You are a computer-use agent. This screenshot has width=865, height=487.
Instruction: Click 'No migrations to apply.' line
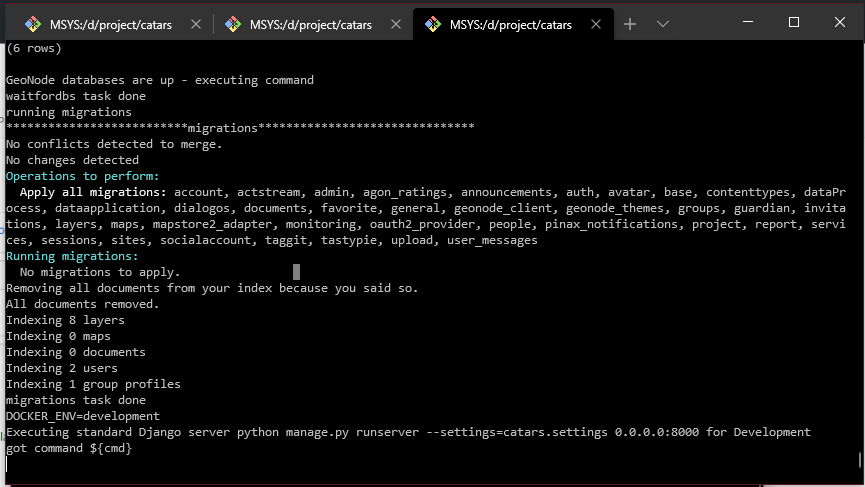[100, 272]
